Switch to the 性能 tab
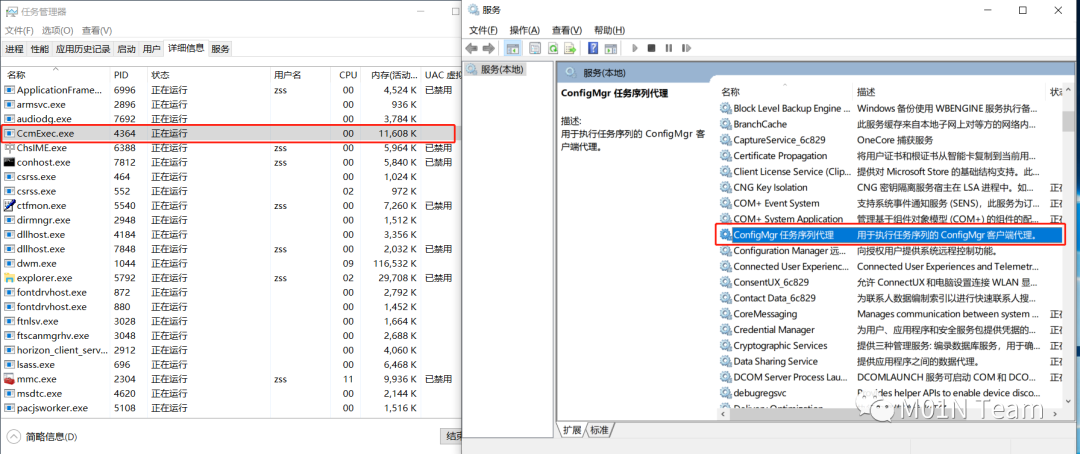1080x454 pixels. 40,49
